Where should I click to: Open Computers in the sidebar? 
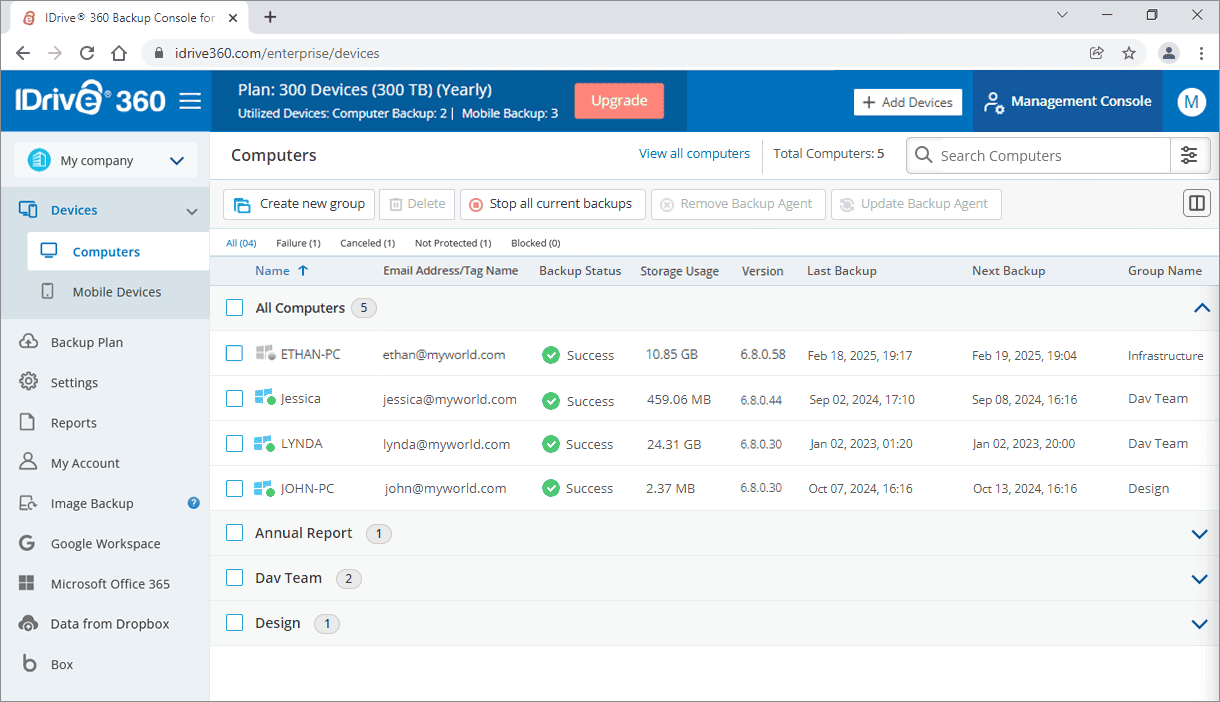(118, 252)
